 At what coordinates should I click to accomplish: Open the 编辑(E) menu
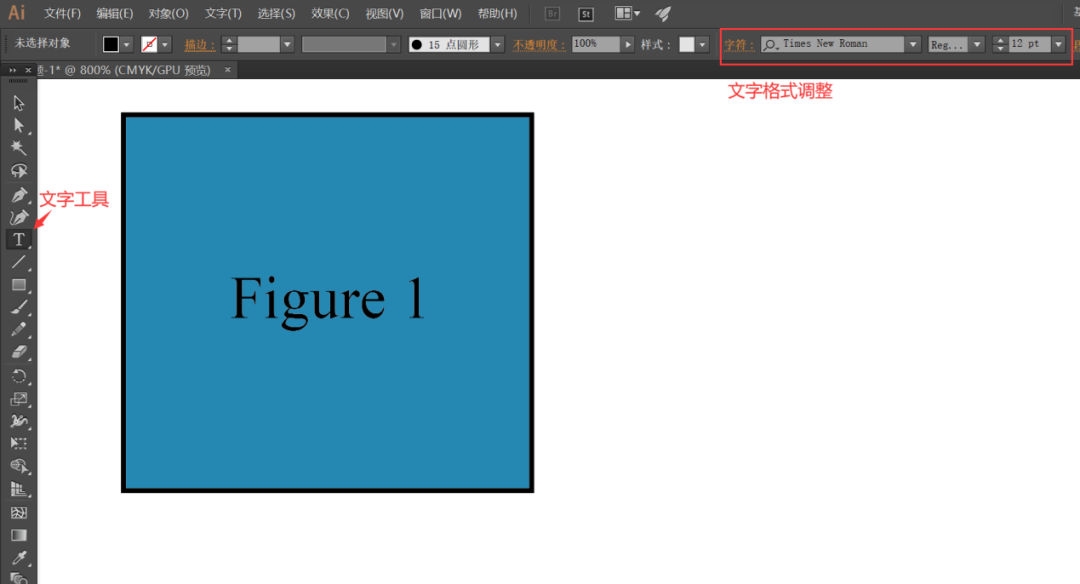click(114, 14)
